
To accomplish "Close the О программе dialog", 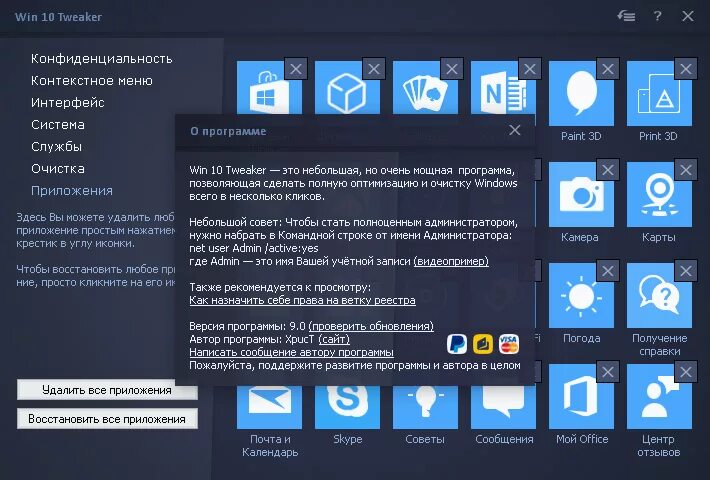I will pos(514,130).
